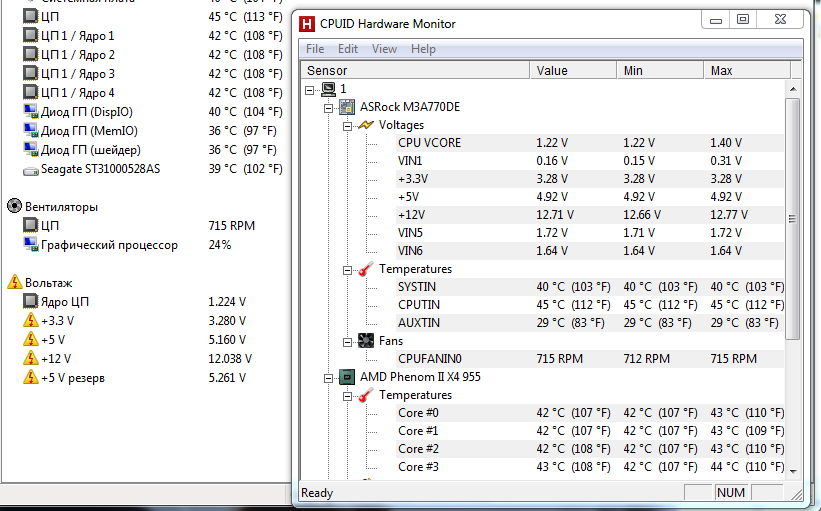Open the File menu

click(315, 49)
